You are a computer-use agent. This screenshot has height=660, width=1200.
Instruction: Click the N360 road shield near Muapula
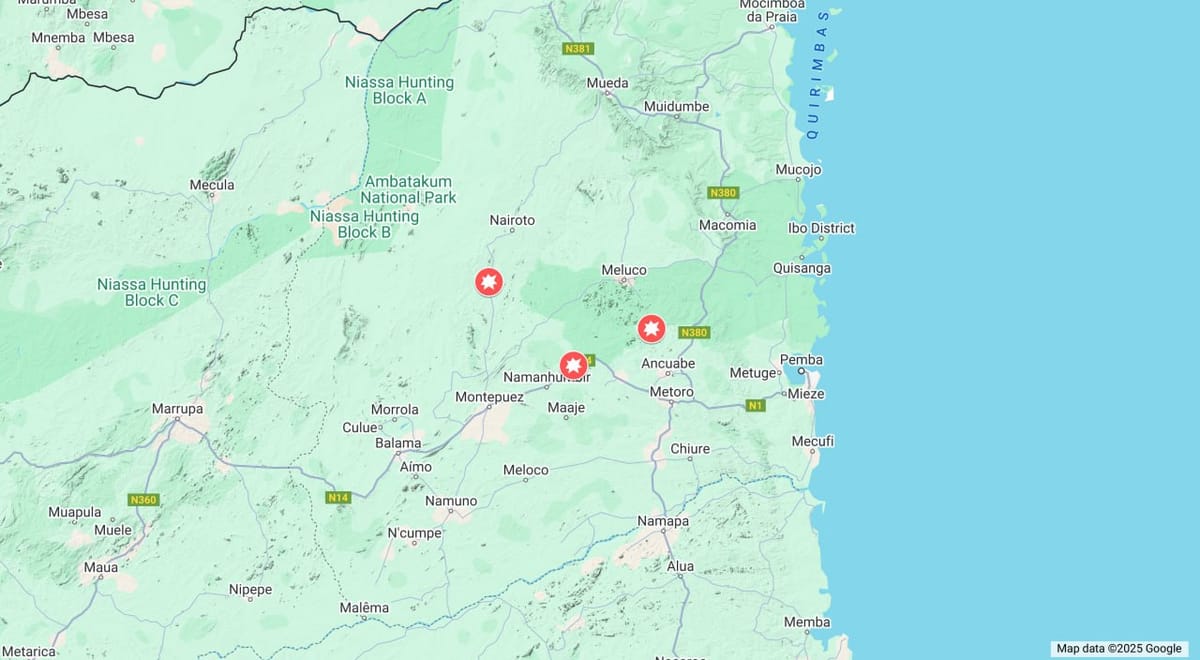[144, 499]
